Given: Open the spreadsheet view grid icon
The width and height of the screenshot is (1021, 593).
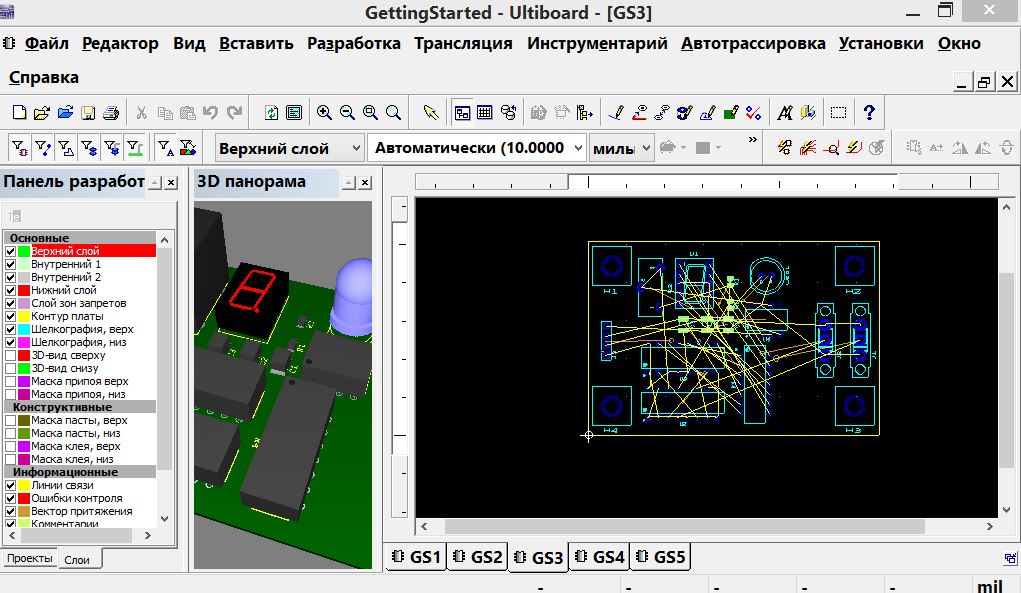Looking at the screenshot, I should point(484,113).
